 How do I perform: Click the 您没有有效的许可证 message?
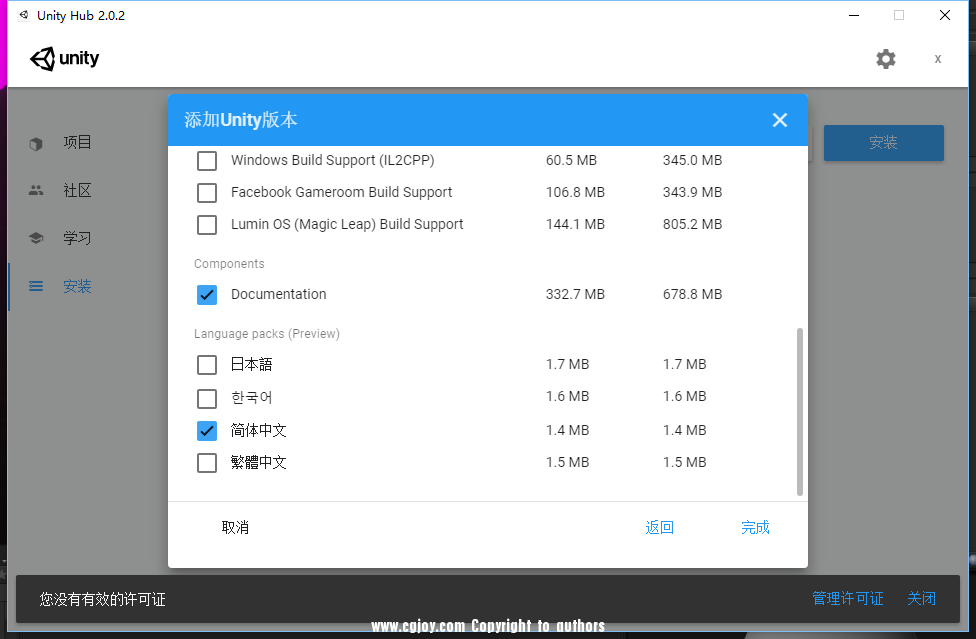(103, 599)
